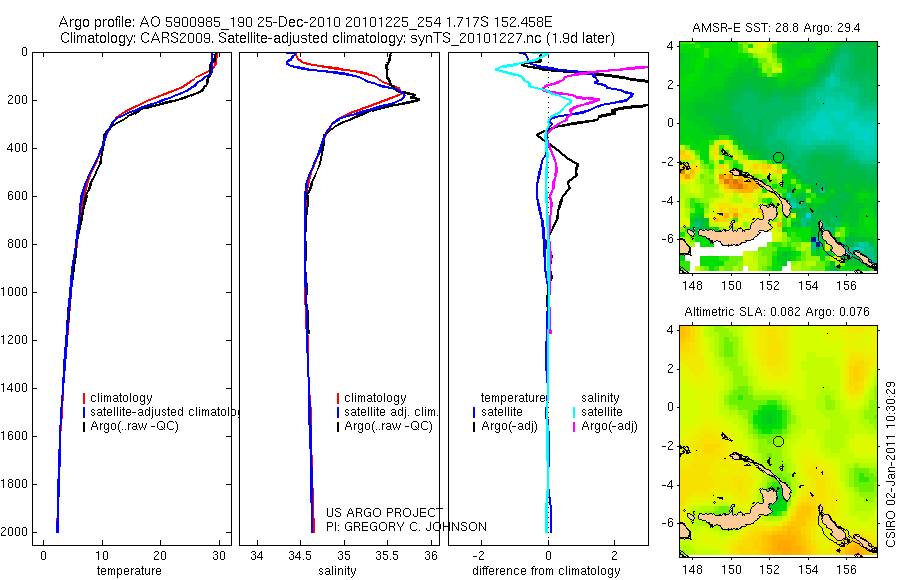Screen dimensions: 900x580
Task: Click magenta marker beside salinity 'Argo(-adj)'
Action: [574, 427]
